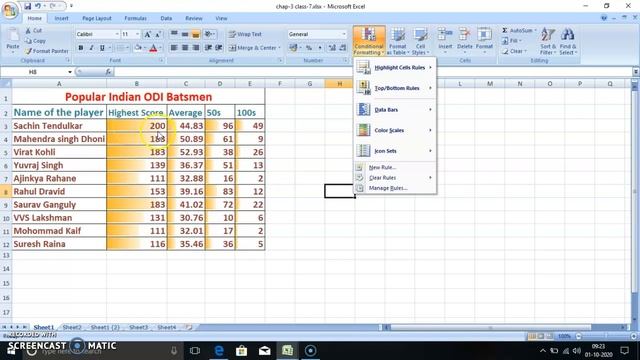
Task: Open Task View on the taskbar
Action: pyautogui.click(x=195, y=351)
